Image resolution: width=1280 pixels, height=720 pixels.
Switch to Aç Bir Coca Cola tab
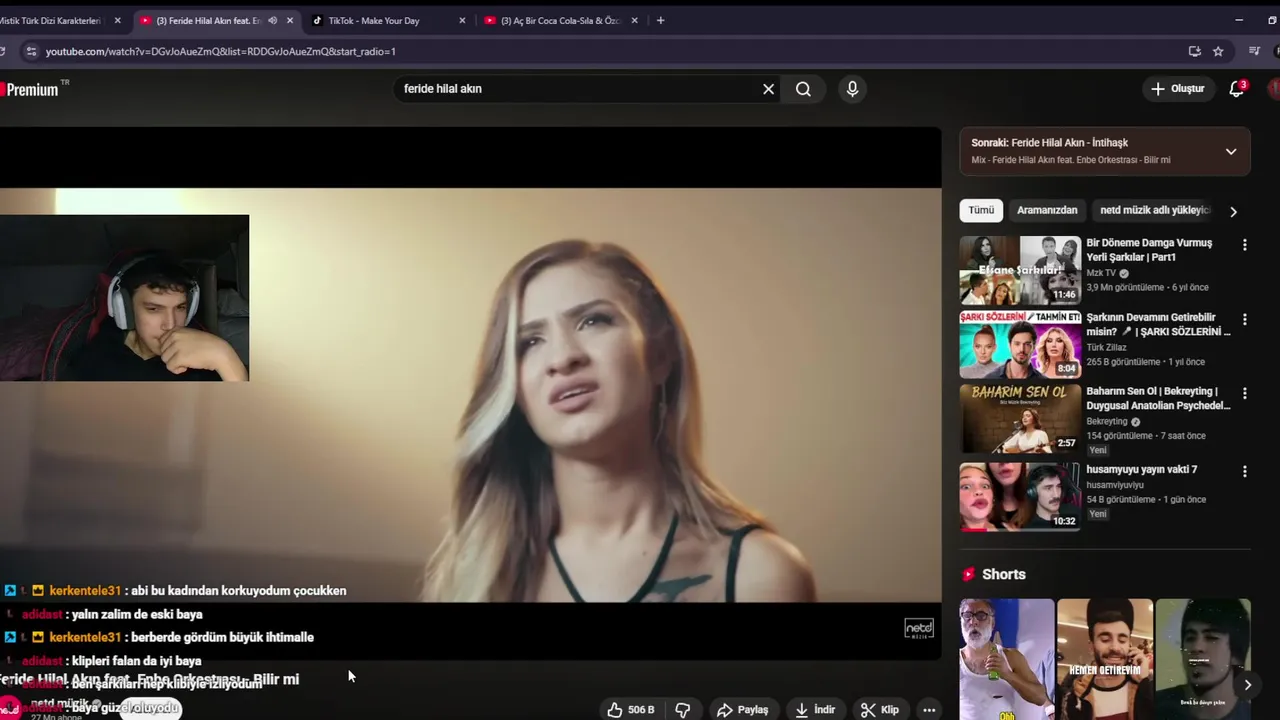[x=560, y=20]
